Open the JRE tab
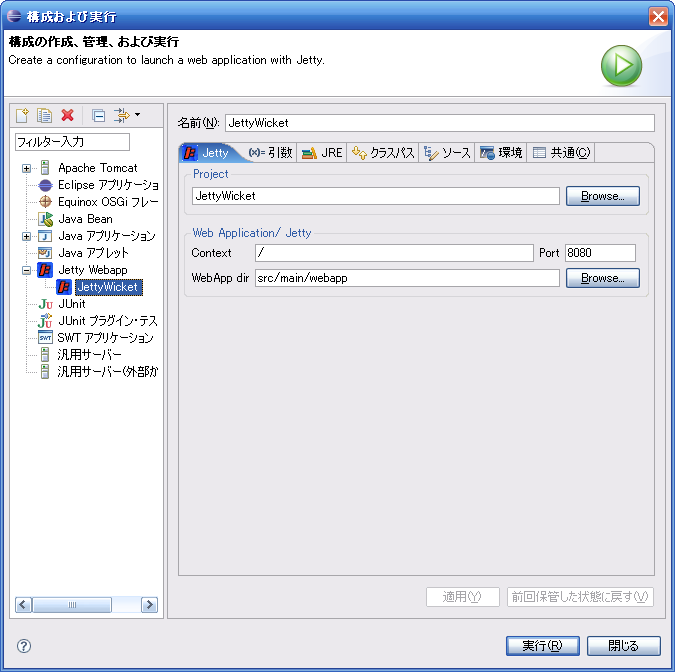 (322, 153)
